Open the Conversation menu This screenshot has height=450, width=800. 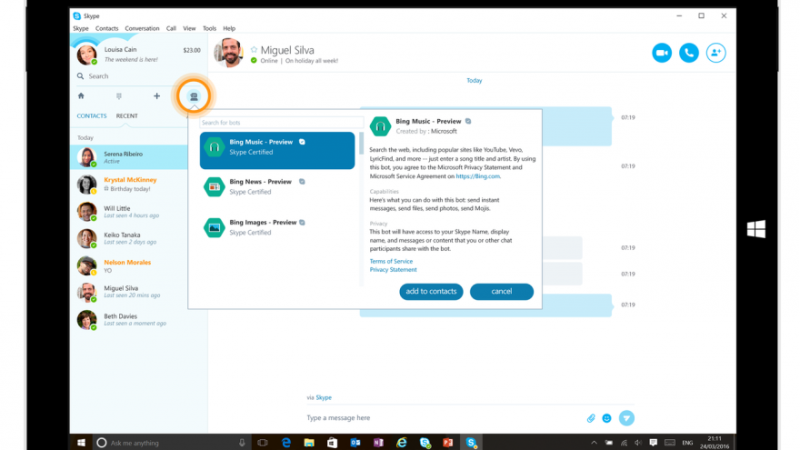141,28
